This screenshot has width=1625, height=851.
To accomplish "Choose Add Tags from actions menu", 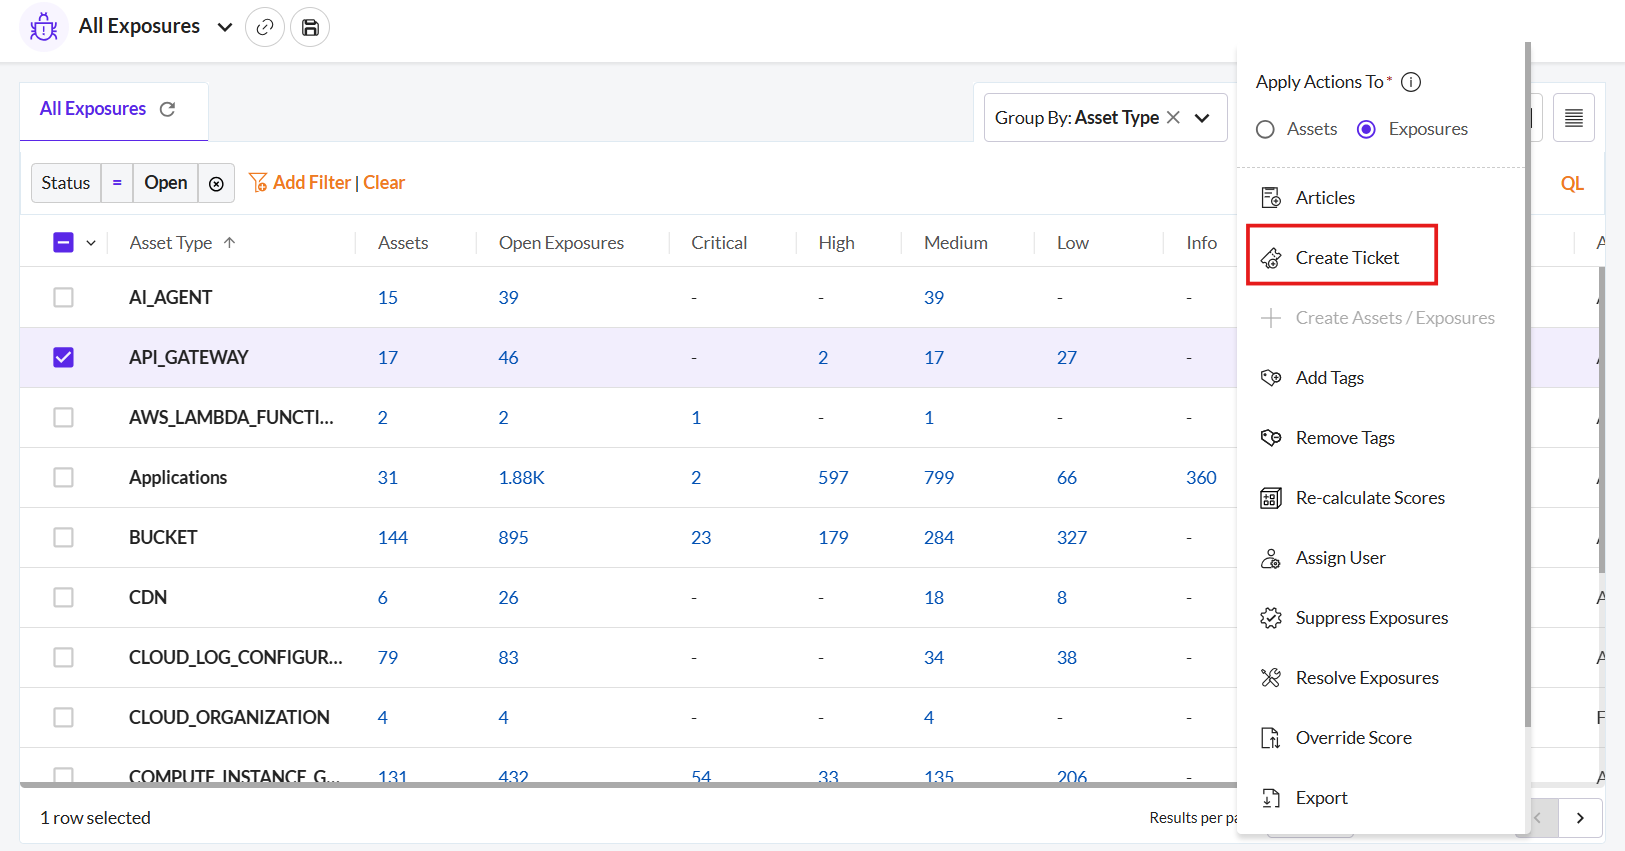I will click(x=1329, y=378).
